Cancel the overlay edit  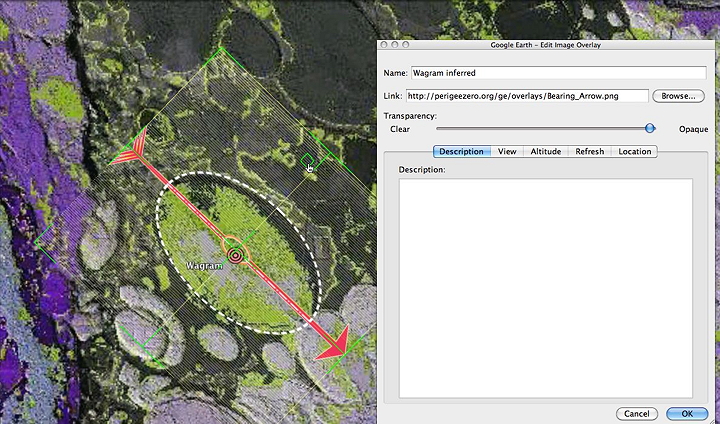(x=637, y=413)
